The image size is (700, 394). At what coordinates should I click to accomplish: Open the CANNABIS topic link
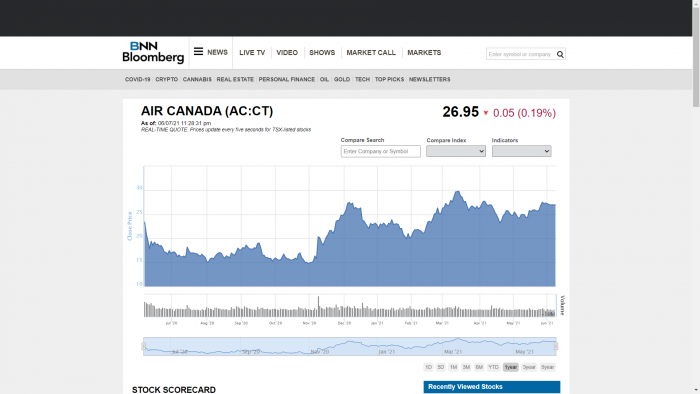point(197,79)
